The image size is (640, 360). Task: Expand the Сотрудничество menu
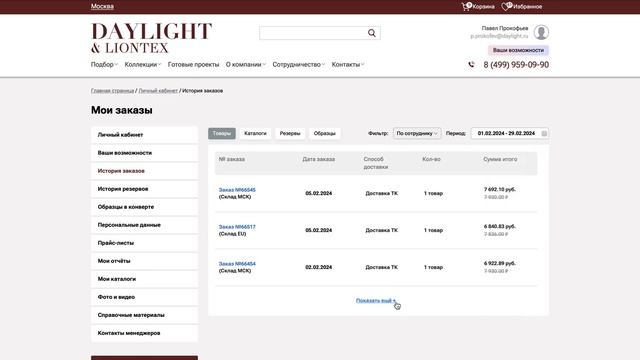(x=298, y=64)
